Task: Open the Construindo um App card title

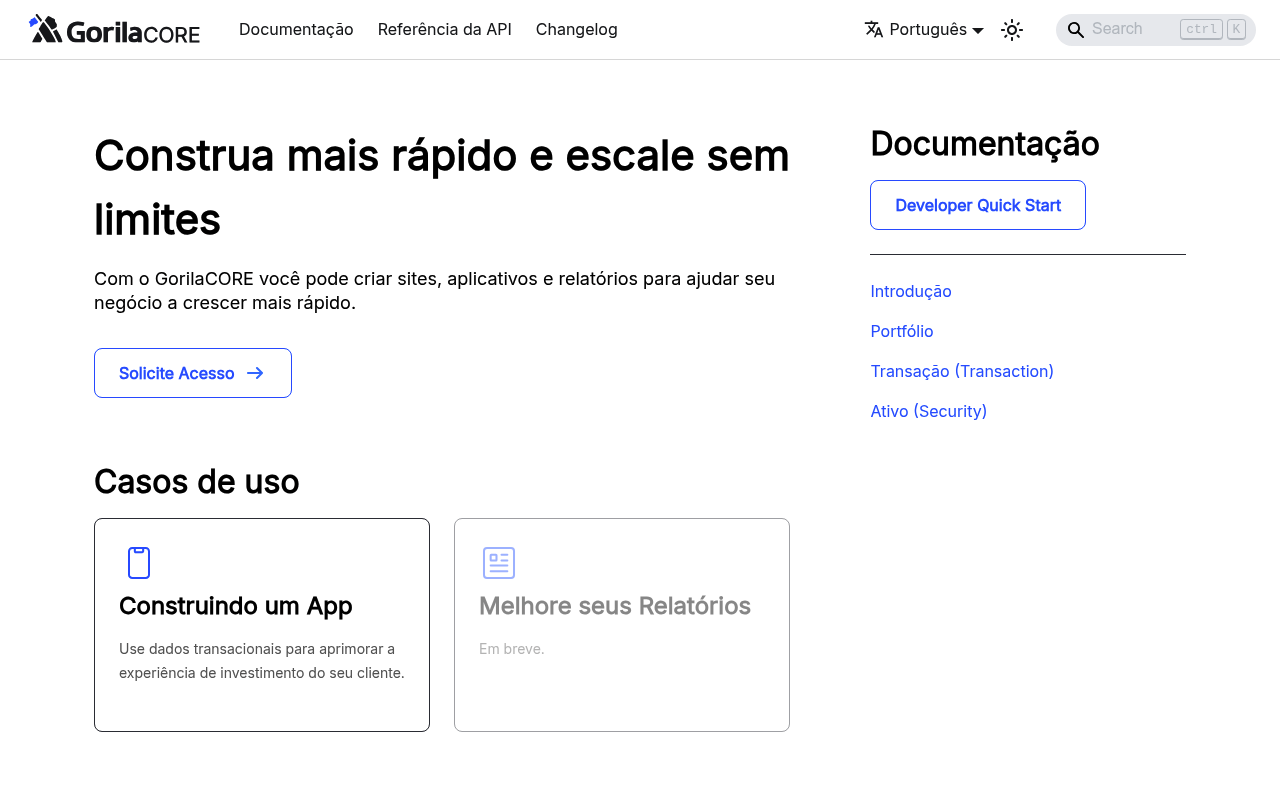Action: (236, 606)
